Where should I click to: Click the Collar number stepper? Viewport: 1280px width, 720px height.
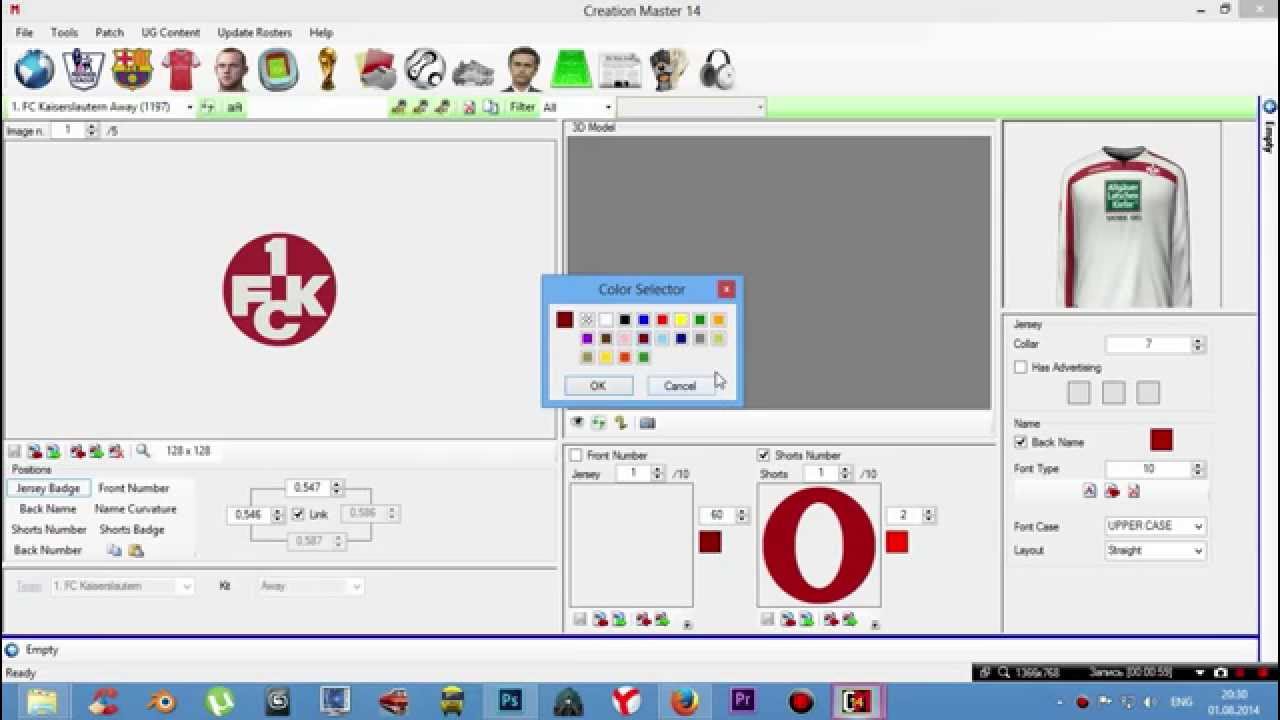point(1198,344)
